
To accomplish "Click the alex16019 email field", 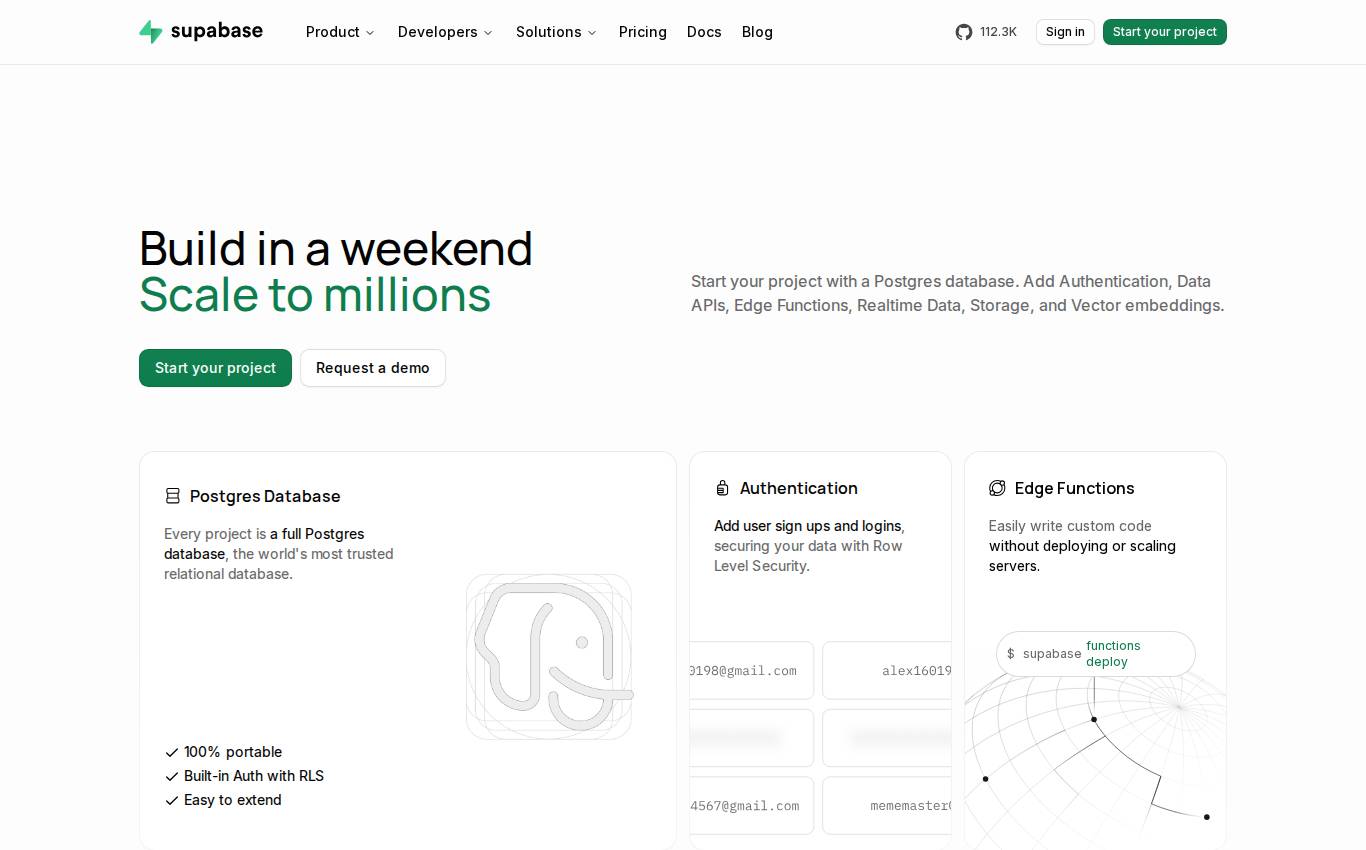I will point(887,670).
